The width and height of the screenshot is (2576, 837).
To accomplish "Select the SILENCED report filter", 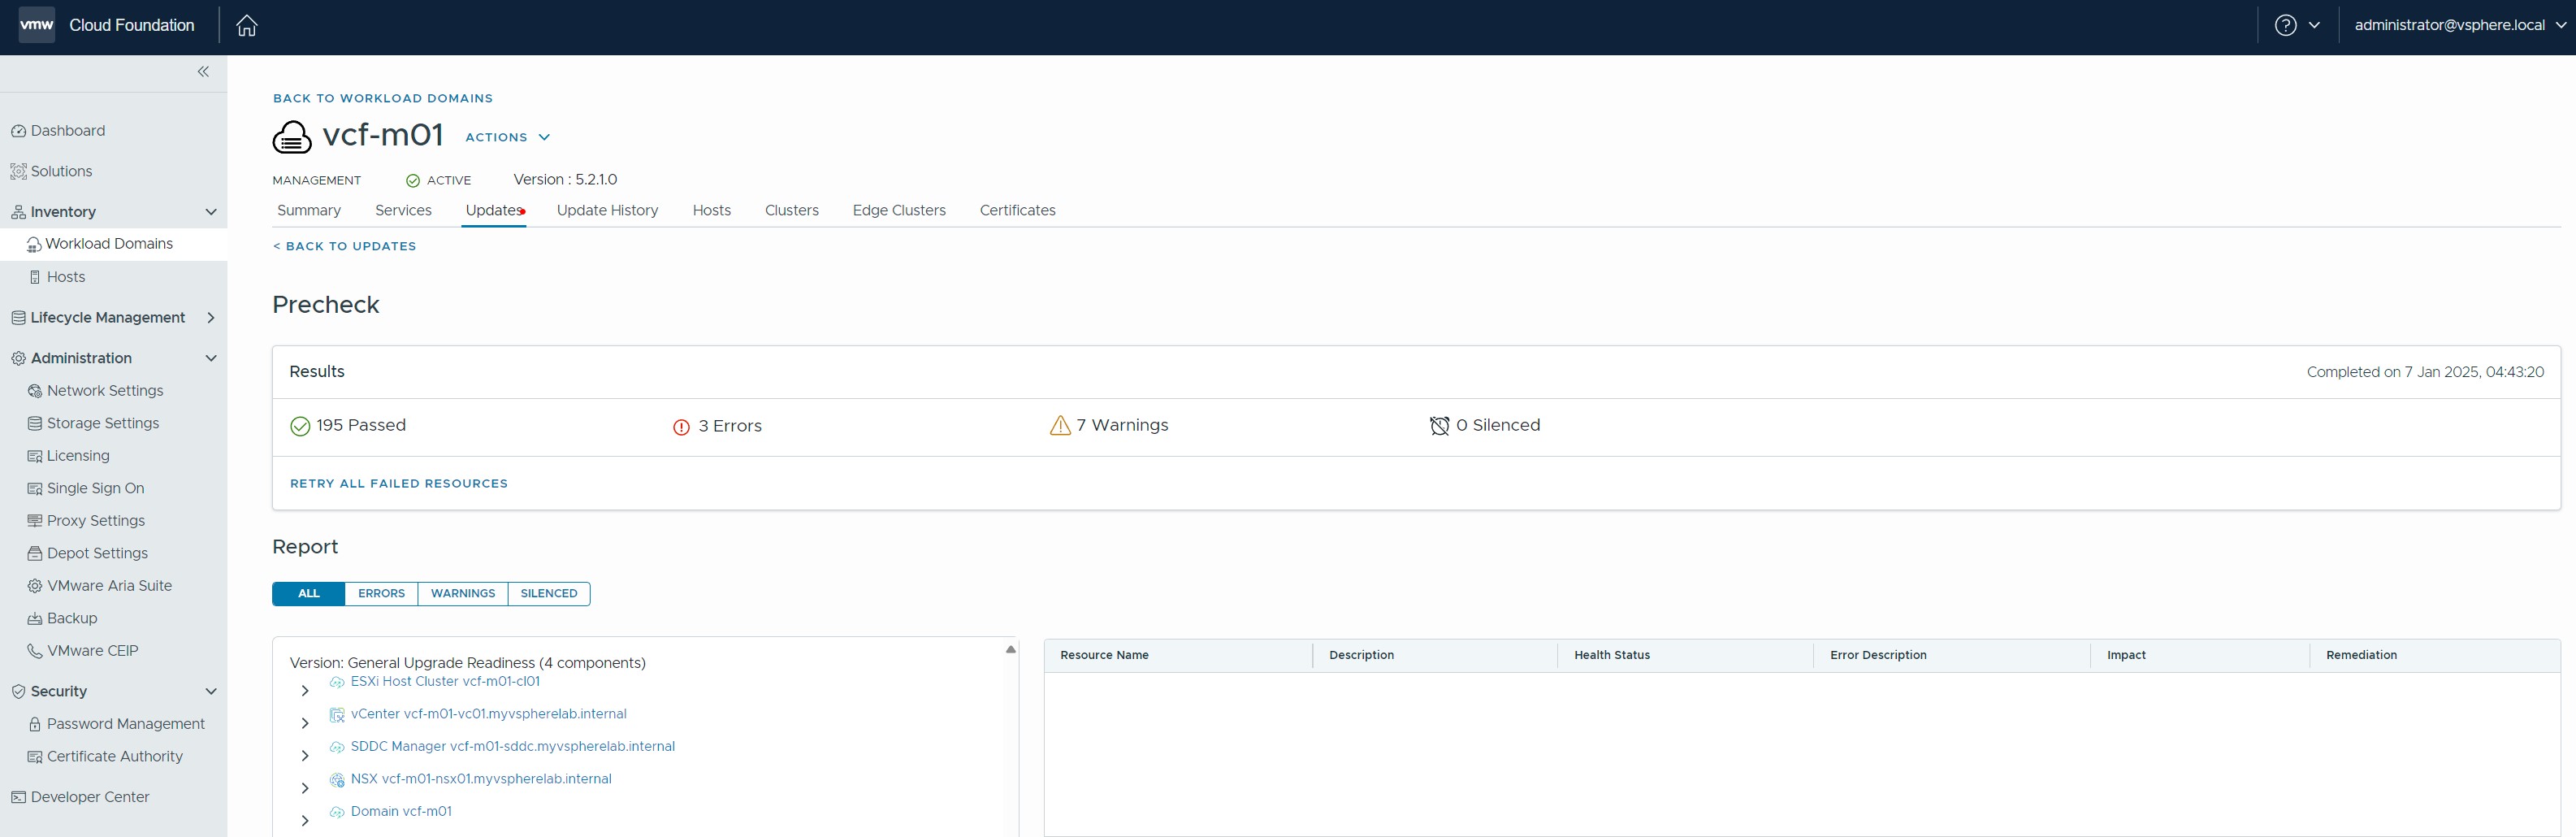I will pyautogui.click(x=549, y=594).
